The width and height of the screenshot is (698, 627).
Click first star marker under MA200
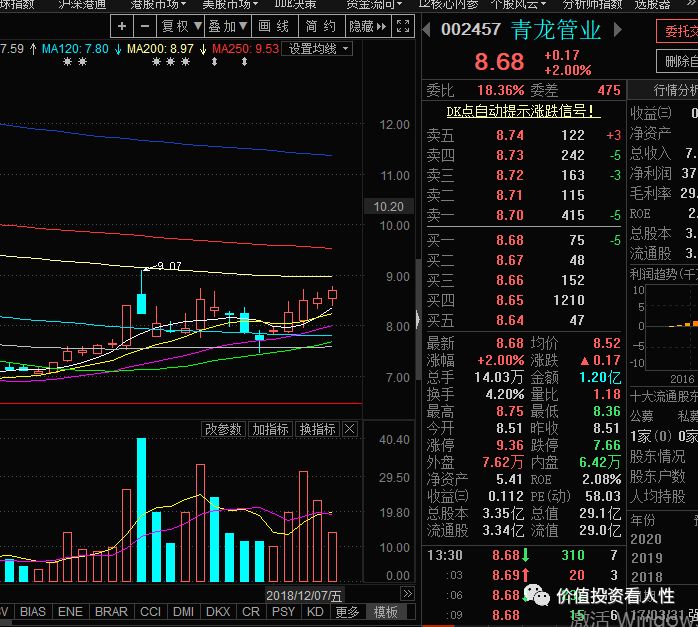[156, 62]
